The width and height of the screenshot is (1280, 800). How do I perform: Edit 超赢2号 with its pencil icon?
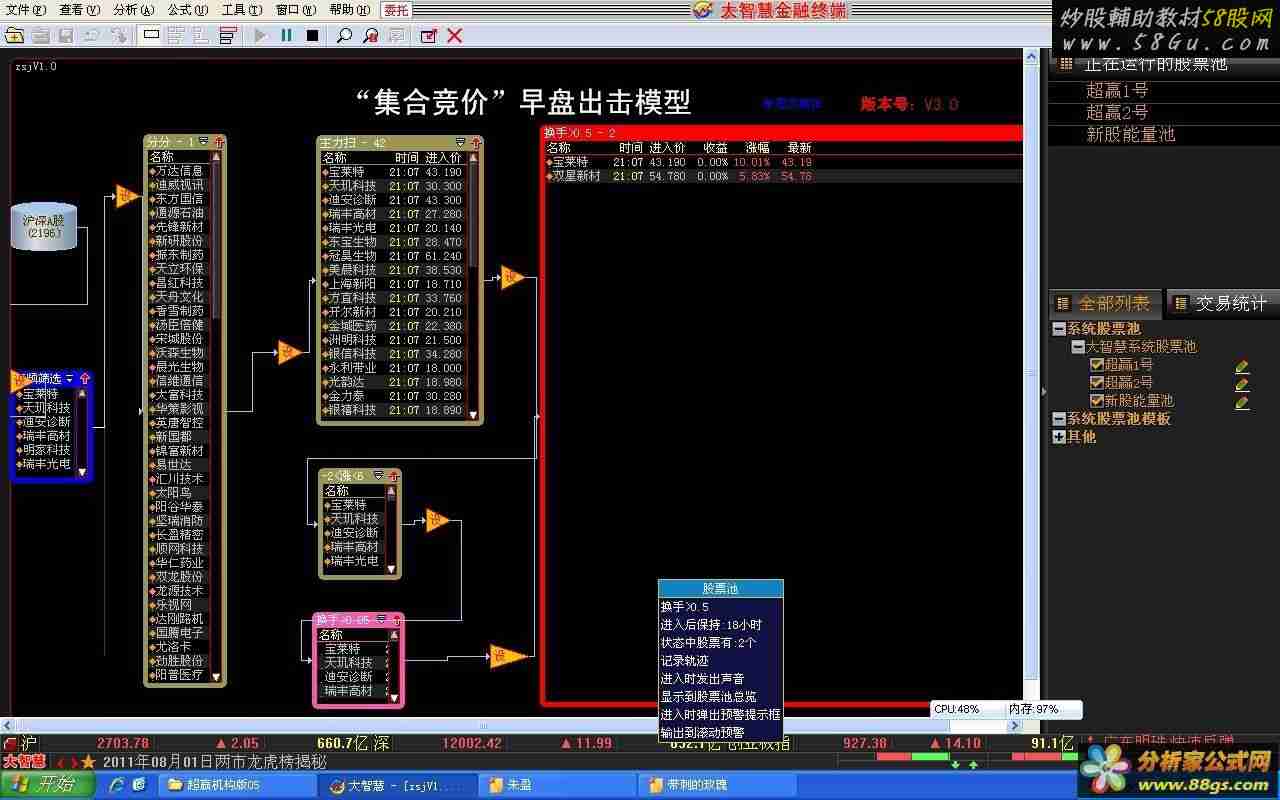1242,385
